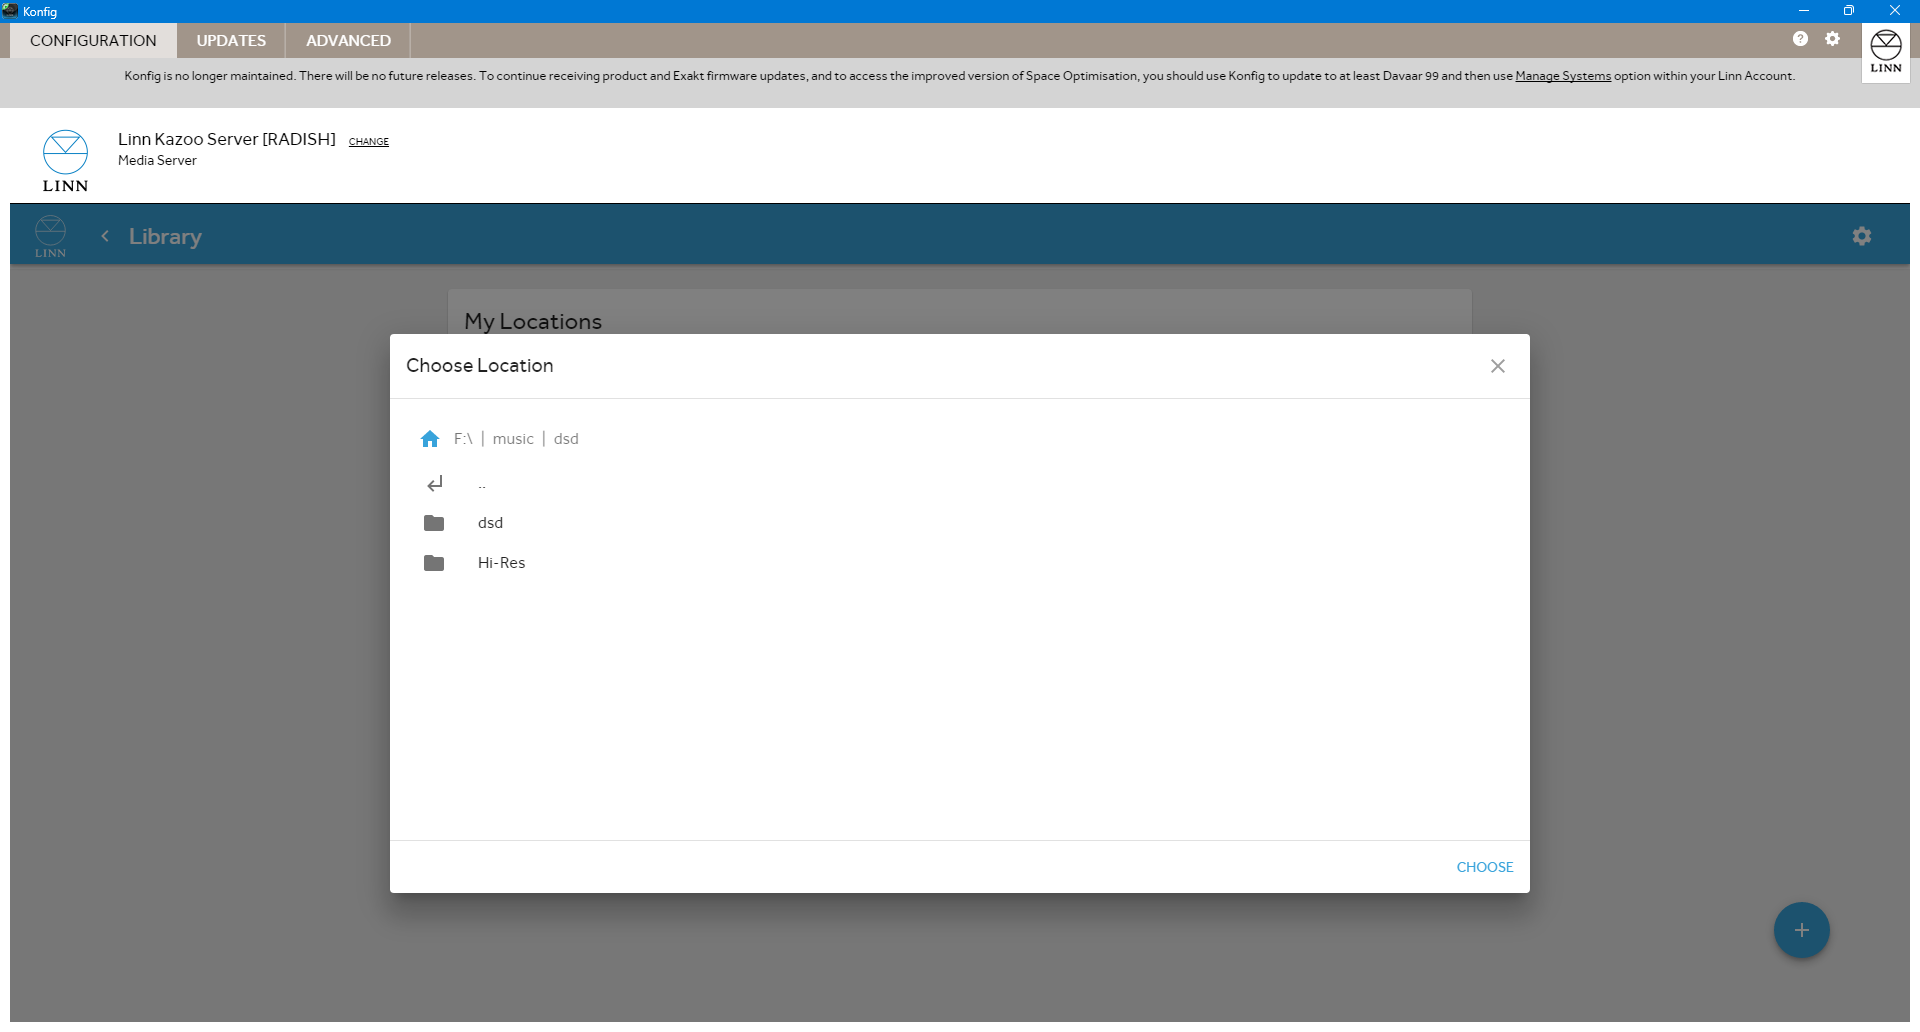Switch to the UPDATES tab

tap(231, 41)
